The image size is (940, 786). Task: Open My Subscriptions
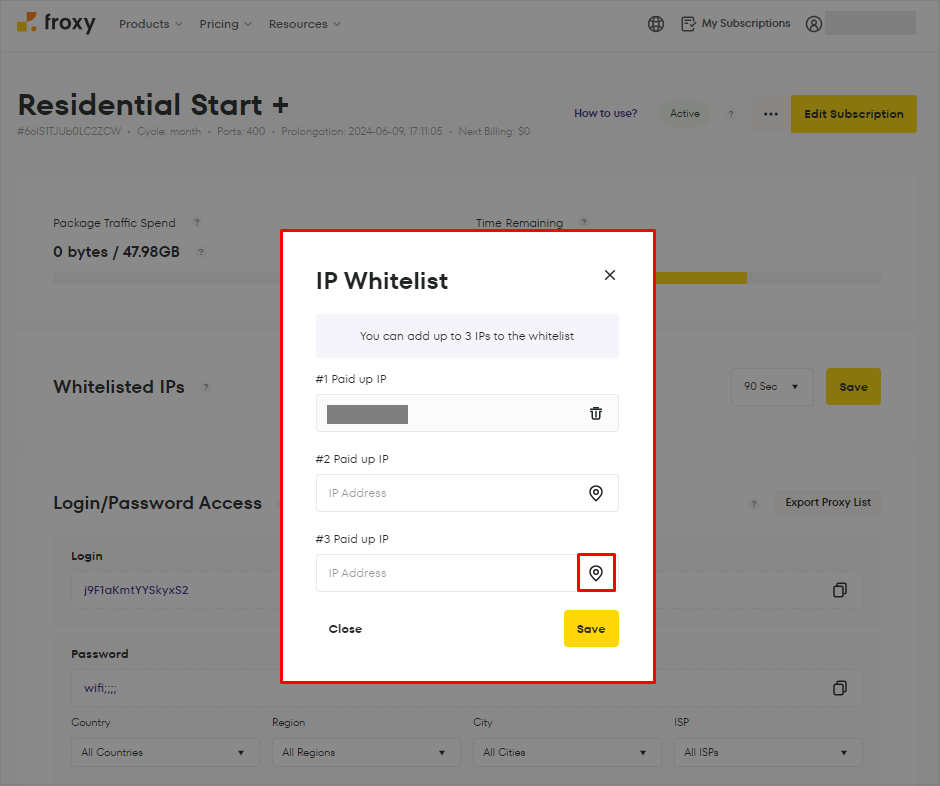[x=735, y=23]
